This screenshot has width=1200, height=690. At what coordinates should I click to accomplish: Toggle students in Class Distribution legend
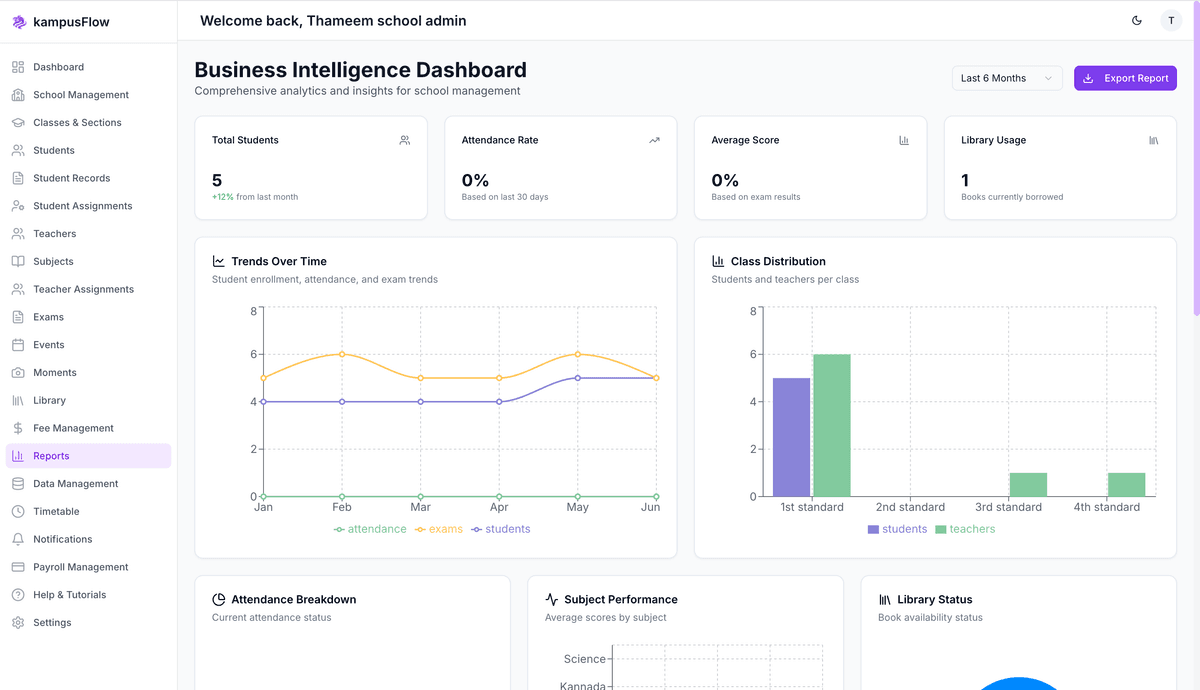tap(897, 528)
